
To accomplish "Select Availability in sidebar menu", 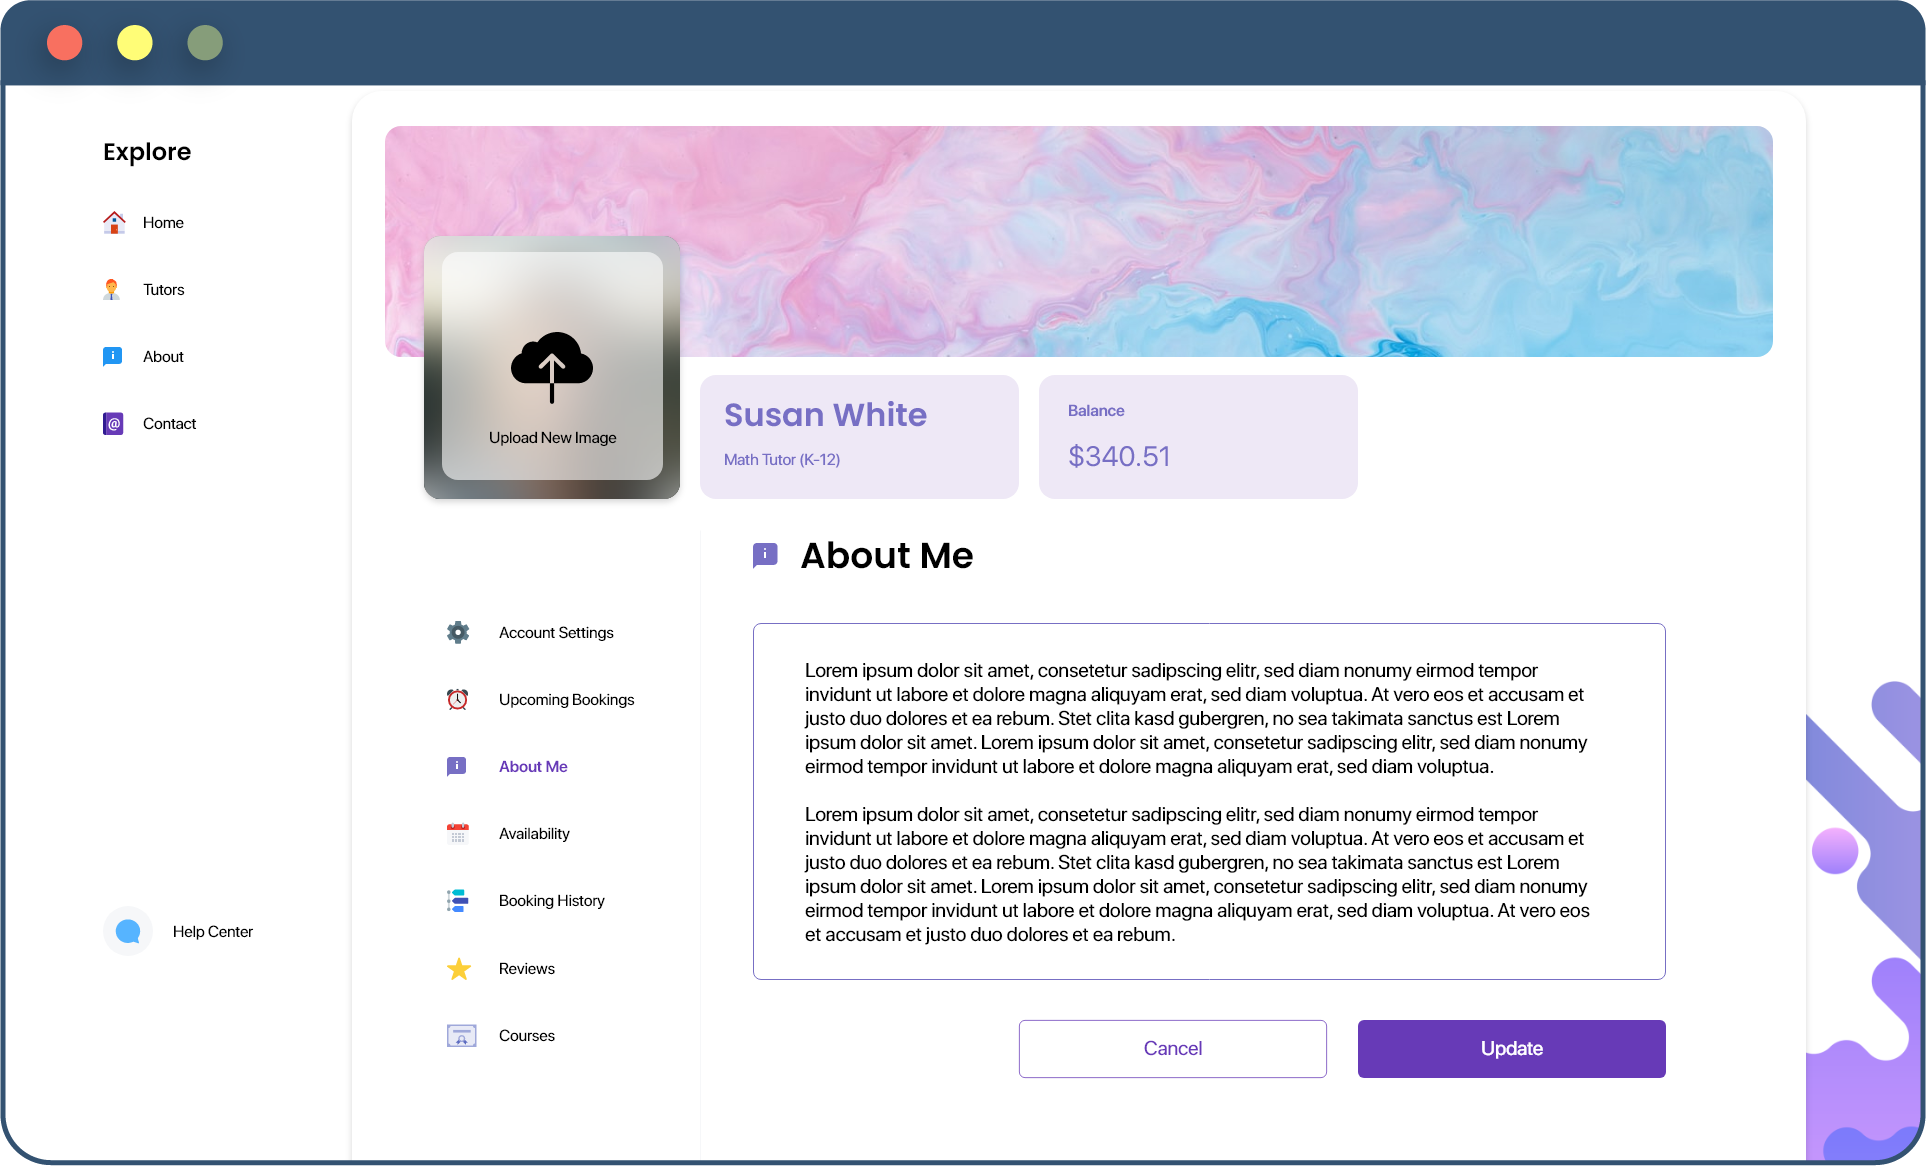I will pos(534,833).
